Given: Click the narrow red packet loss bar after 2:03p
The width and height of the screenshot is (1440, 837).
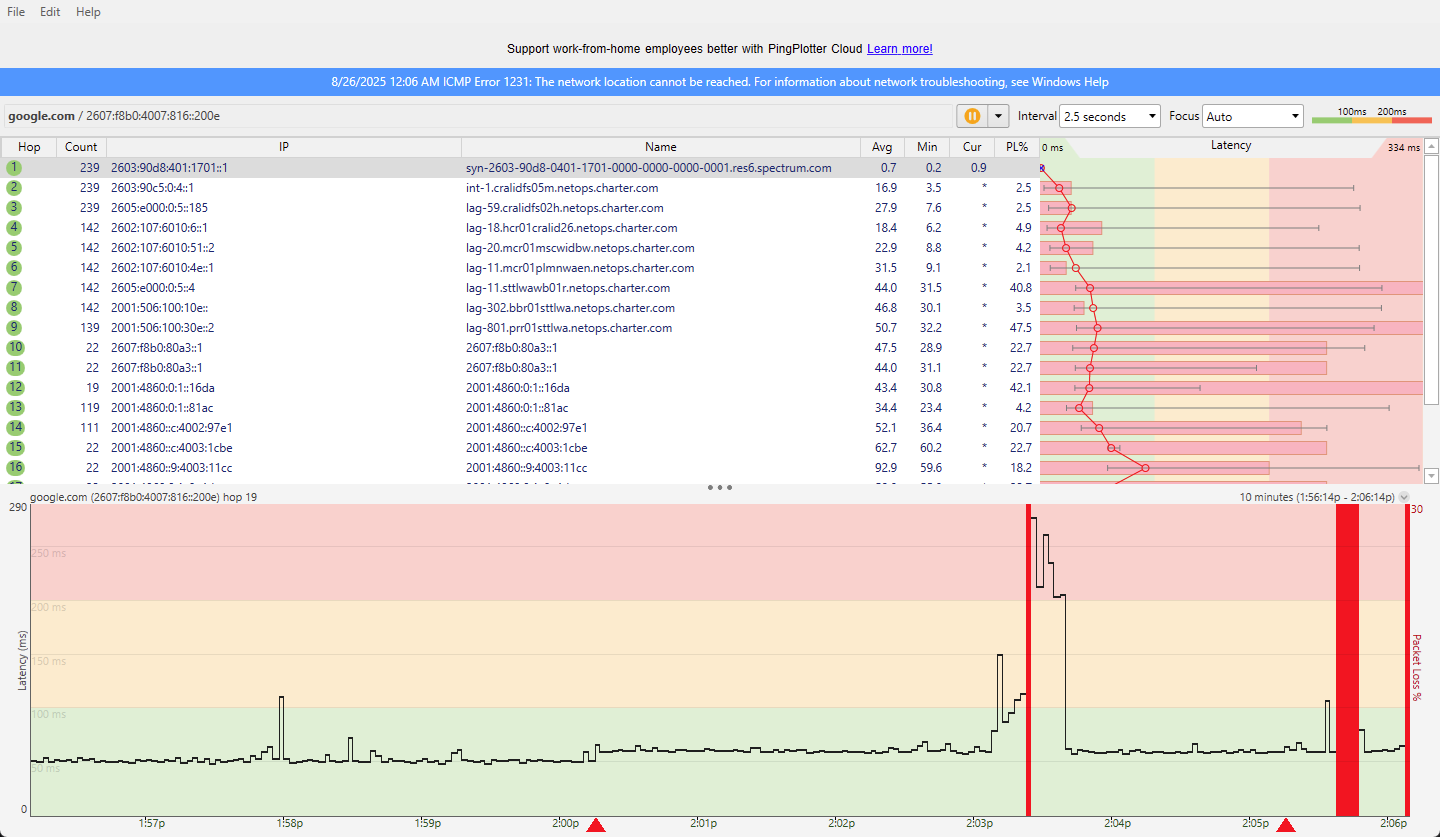Looking at the screenshot, I should coord(1028,660).
